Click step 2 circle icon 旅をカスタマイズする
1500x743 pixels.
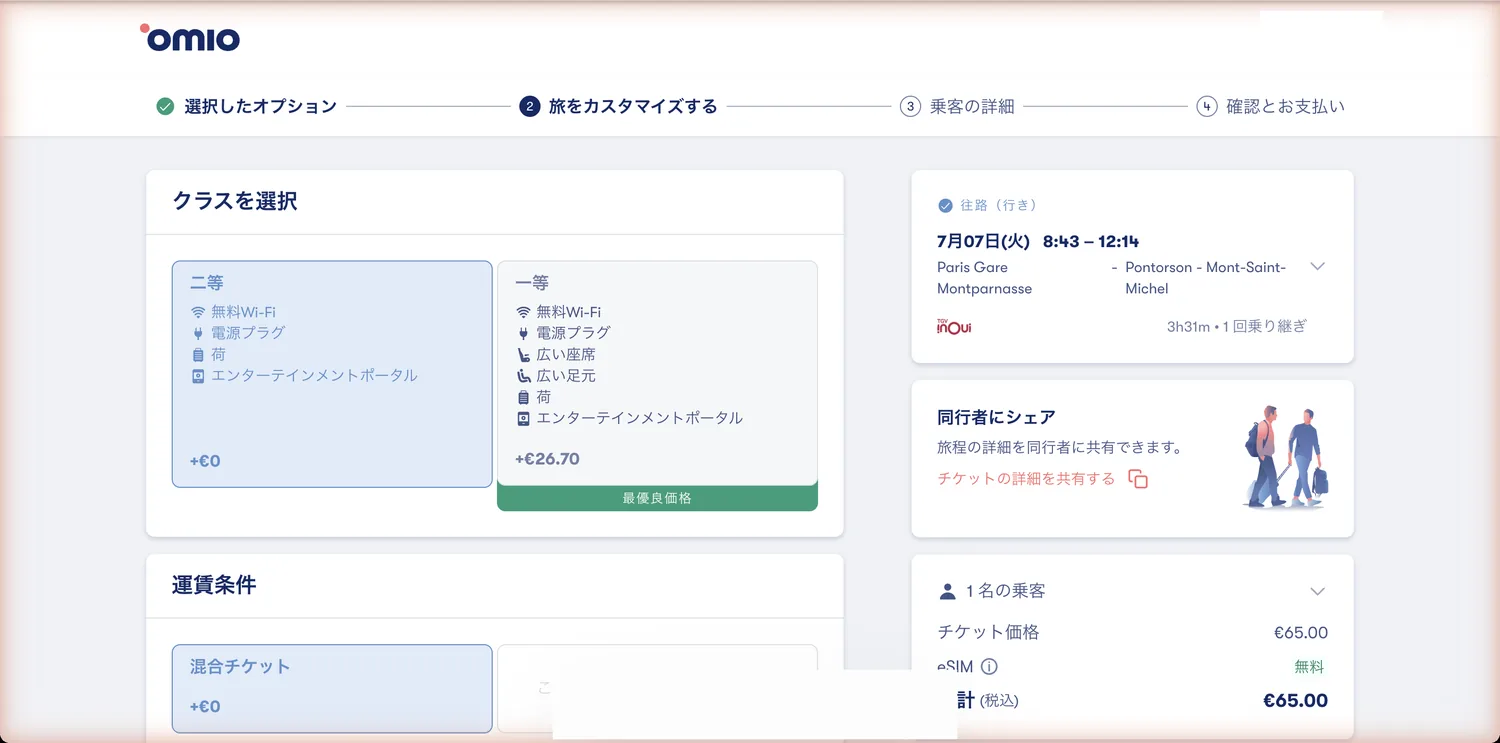click(530, 106)
